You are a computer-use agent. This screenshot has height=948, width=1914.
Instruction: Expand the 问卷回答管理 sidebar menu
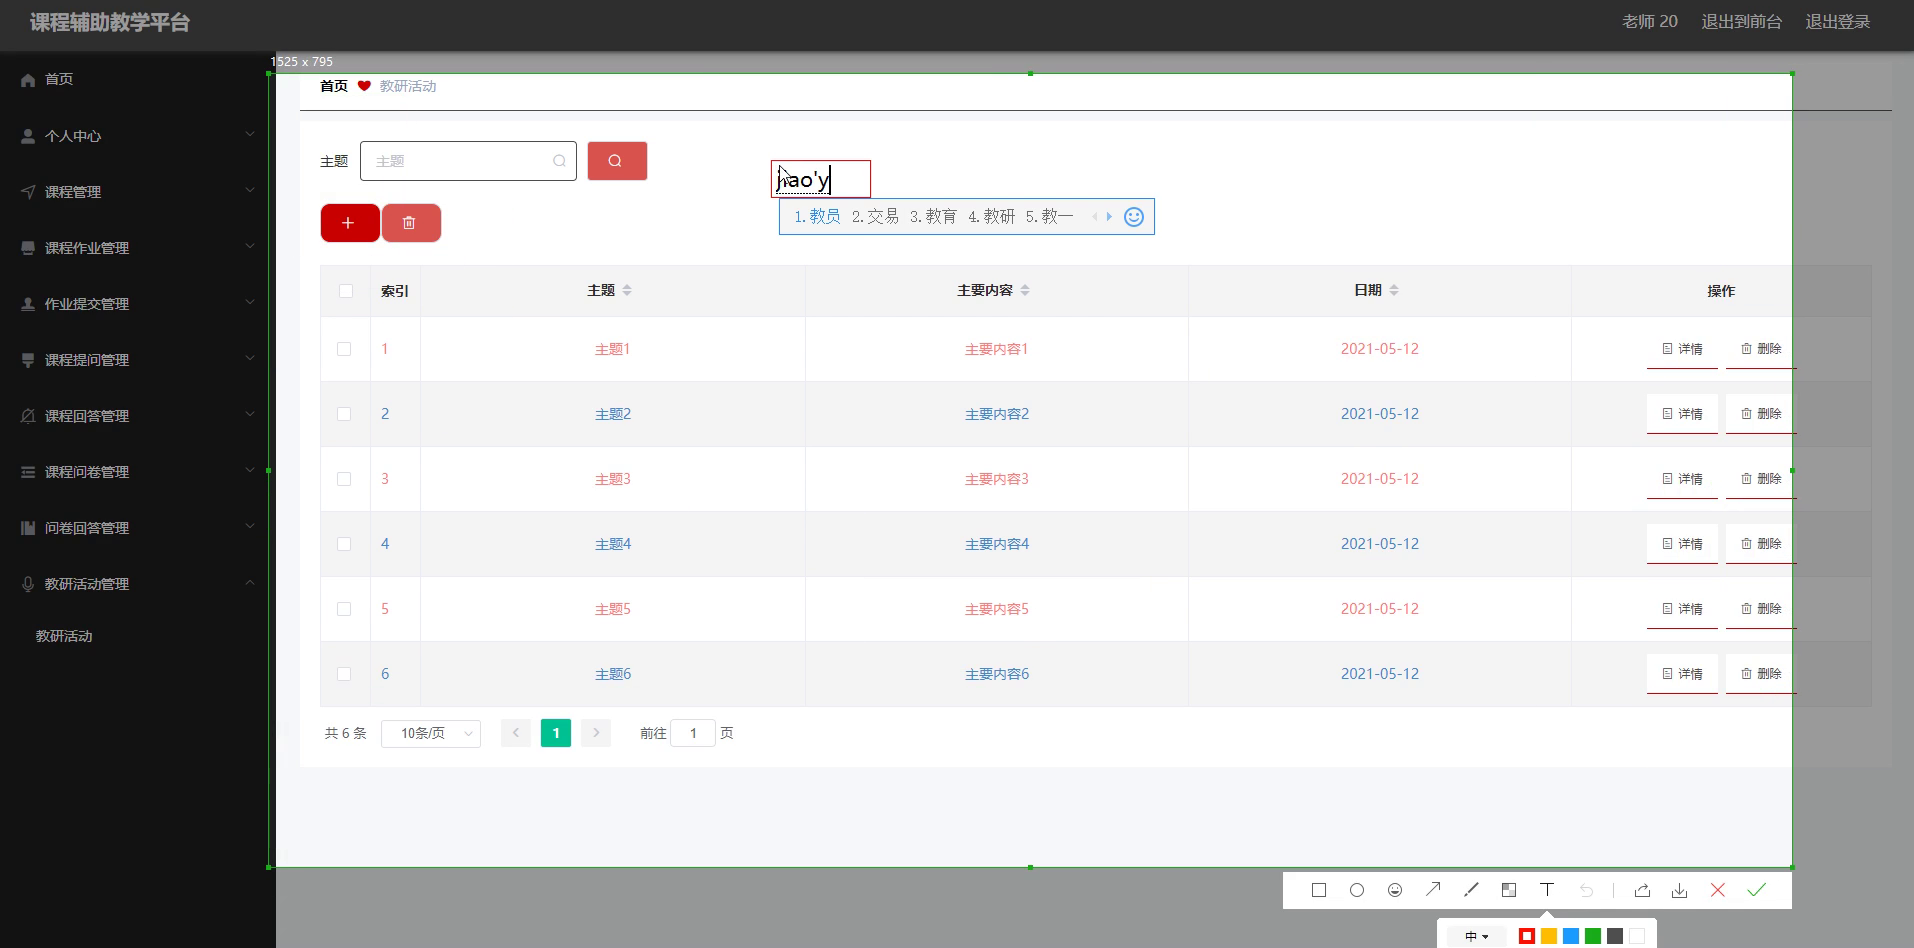pyautogui.click(x=138, y=528)
